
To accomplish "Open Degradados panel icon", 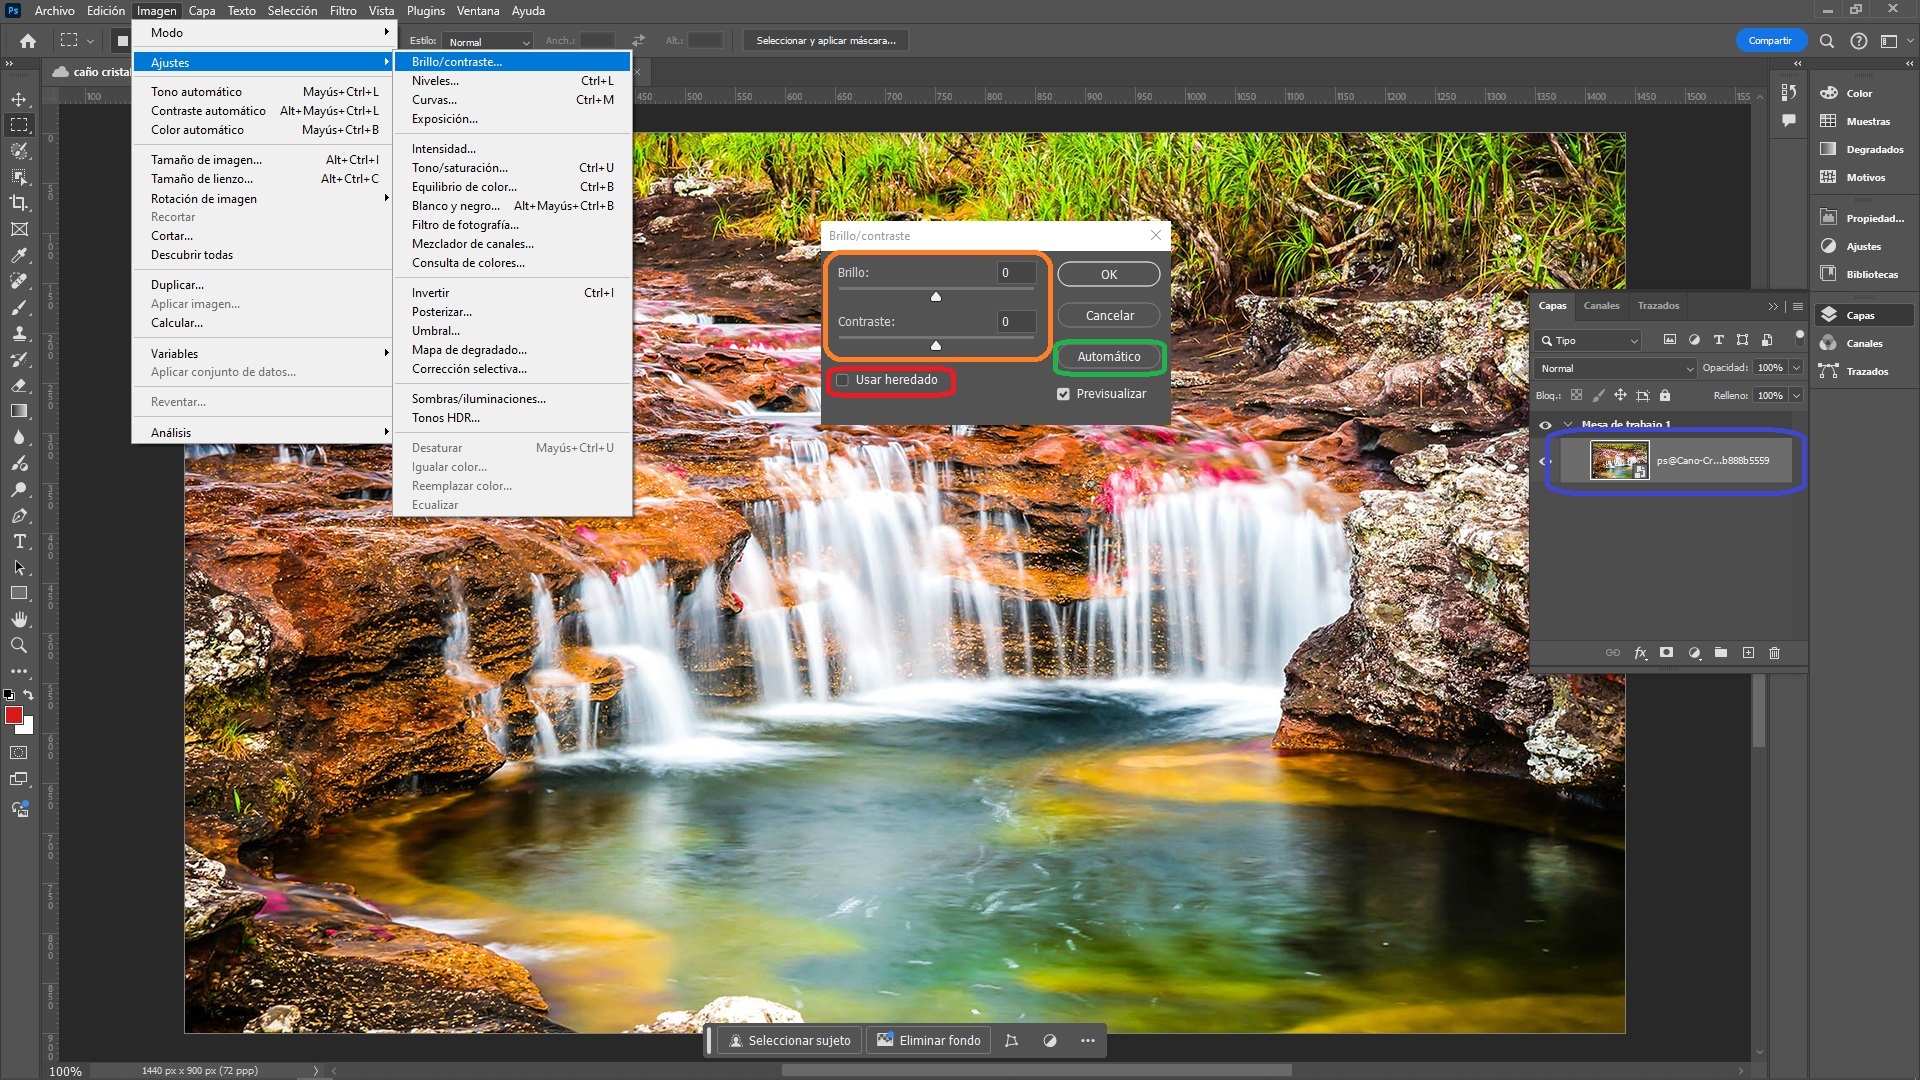I will tap(1828, 149).
